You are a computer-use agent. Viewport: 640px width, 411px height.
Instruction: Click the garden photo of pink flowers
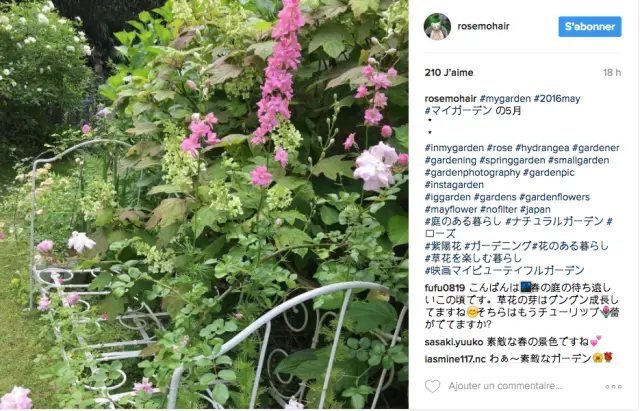204,204
